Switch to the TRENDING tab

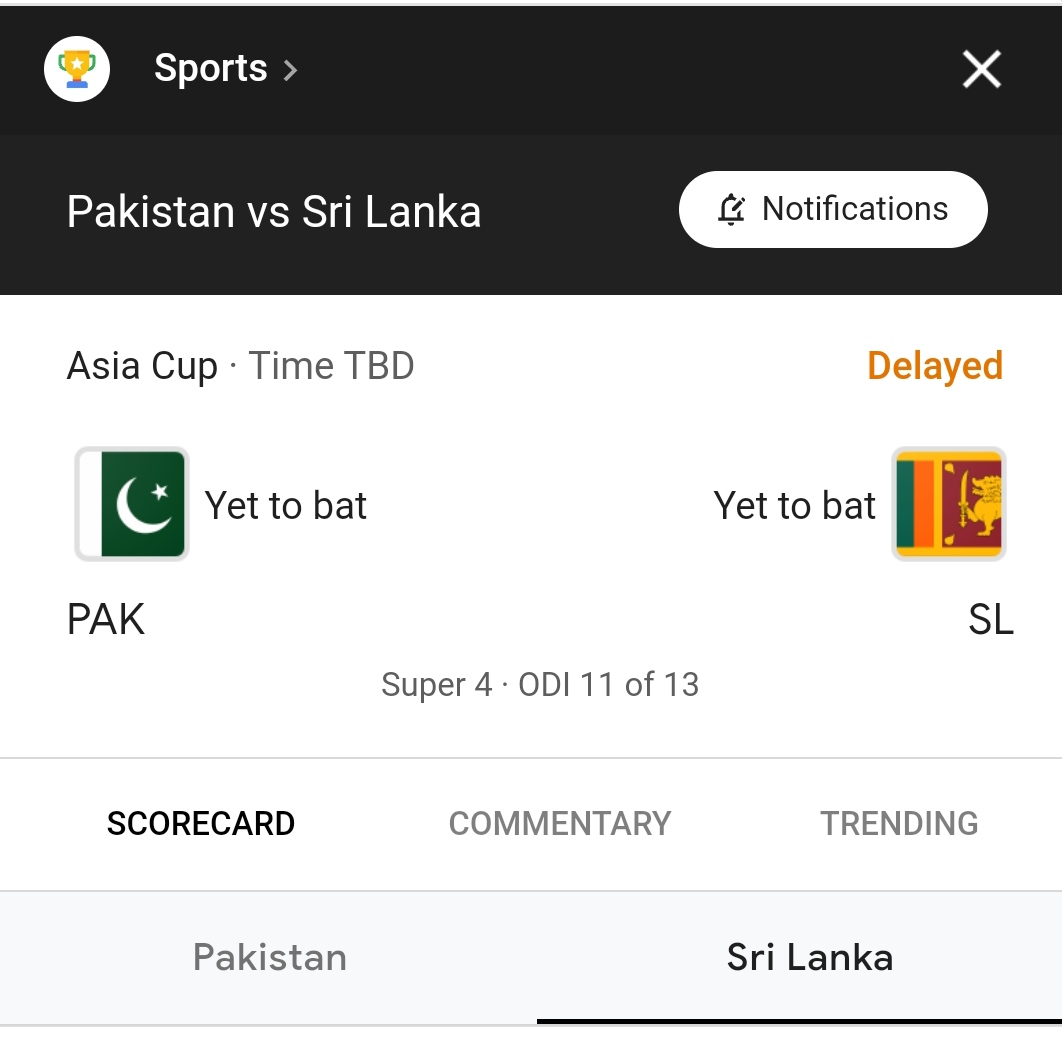click(x=899, y=824)
